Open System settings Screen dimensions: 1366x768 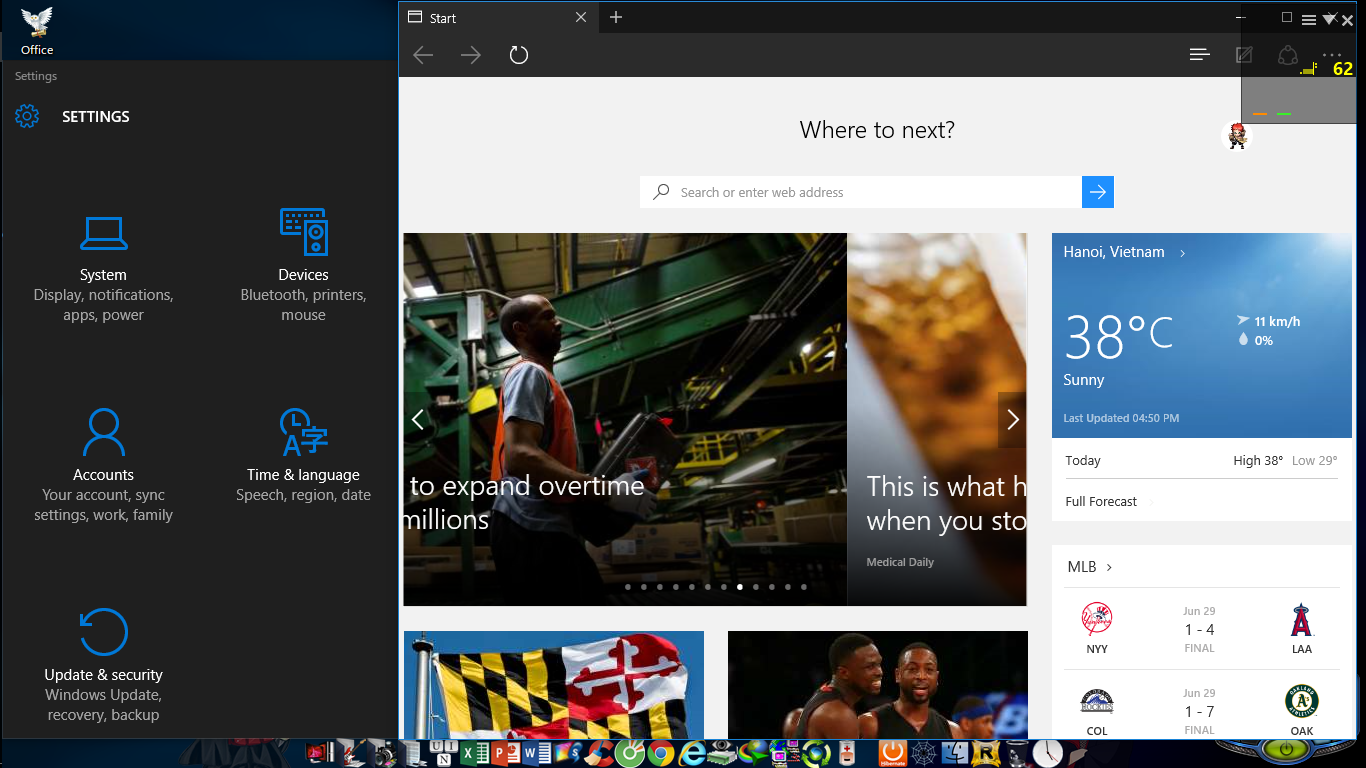[x=103, y=266]
